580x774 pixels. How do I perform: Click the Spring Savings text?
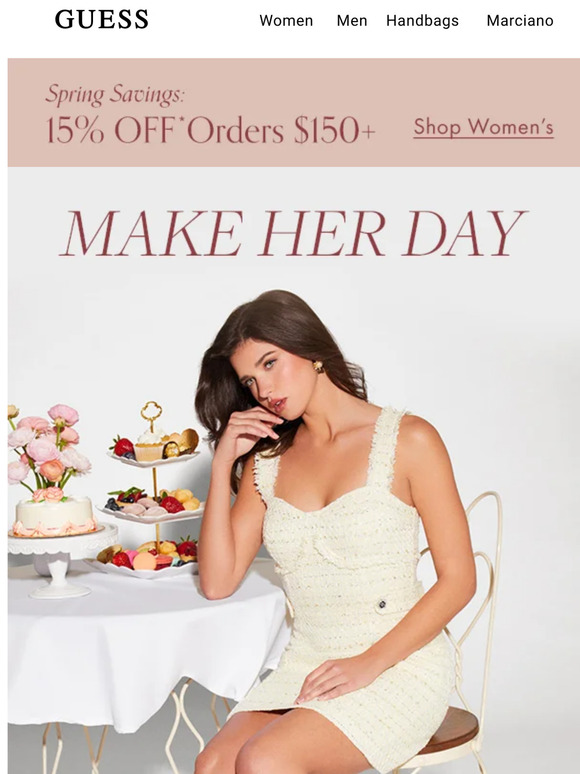tap(115, 94)
